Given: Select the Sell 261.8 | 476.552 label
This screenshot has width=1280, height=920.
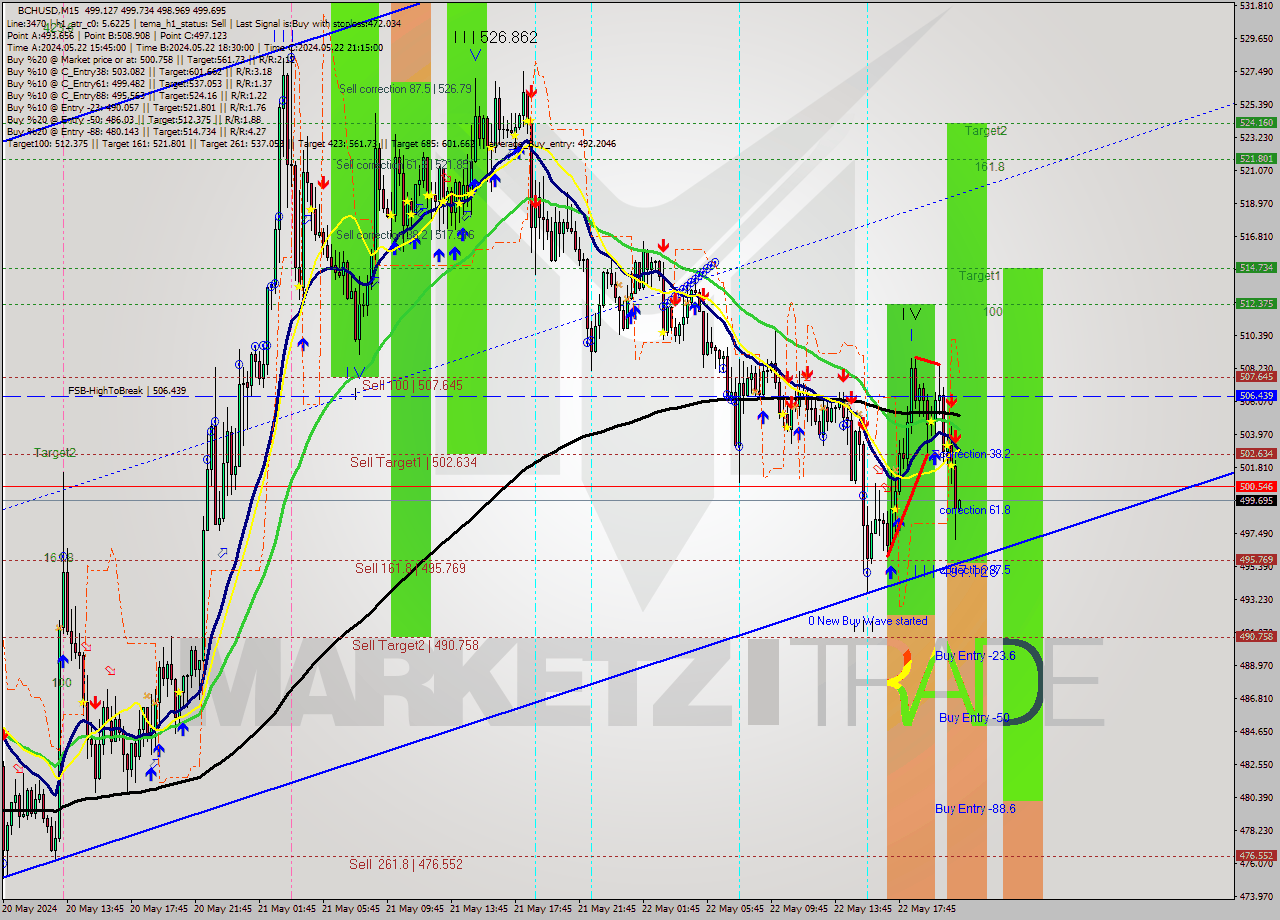Looking at the screenshot, I should pos(406,864).
